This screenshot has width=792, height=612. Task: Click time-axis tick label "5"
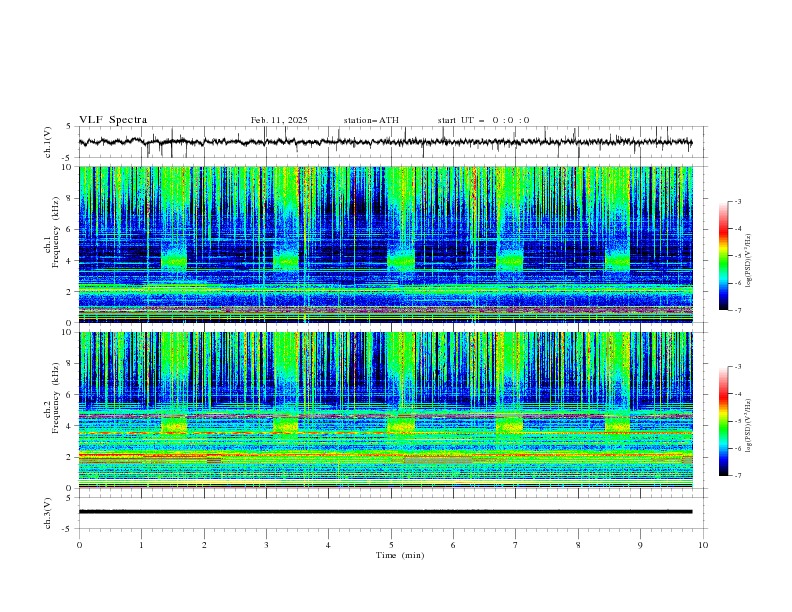click(x=391, y=545)
